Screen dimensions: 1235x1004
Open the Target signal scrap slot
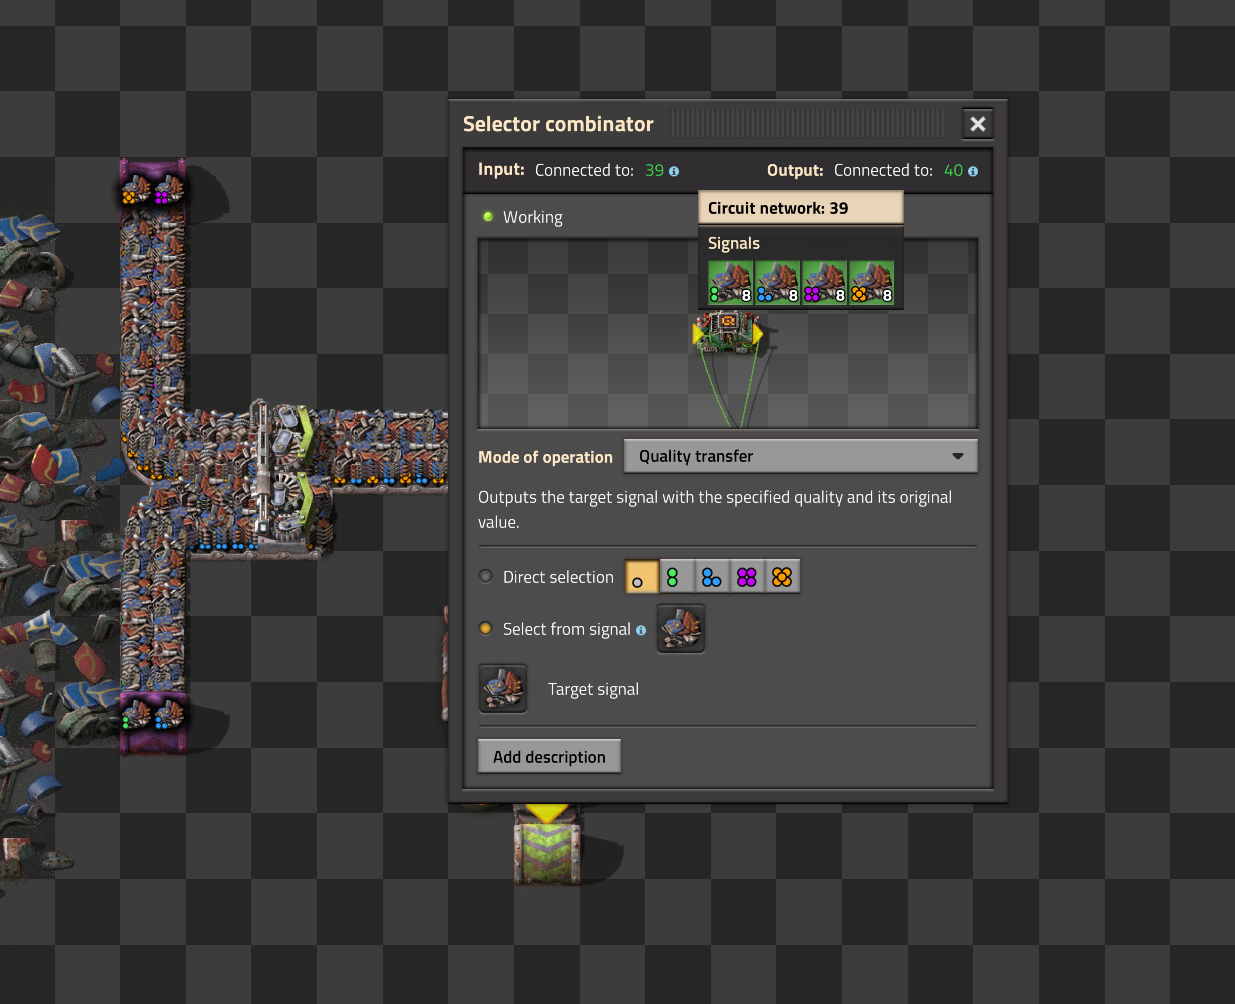(x=503, y=689)
